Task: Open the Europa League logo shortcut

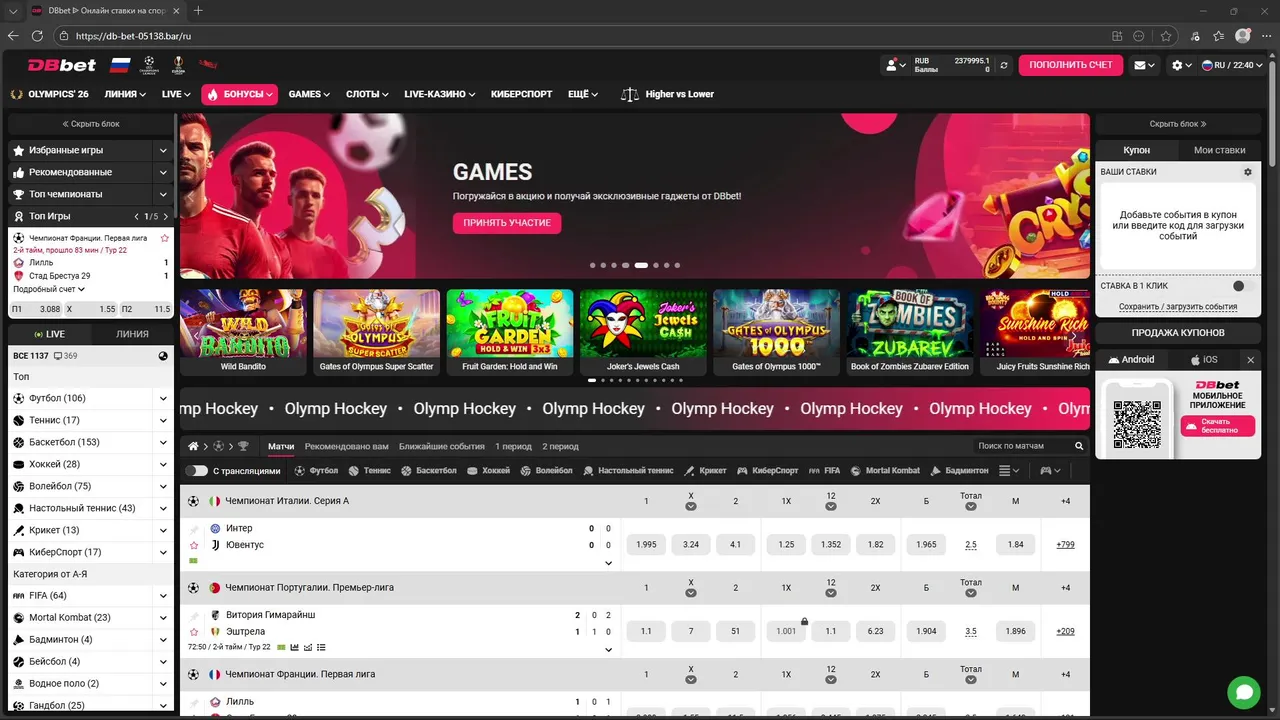Action: click(x=178, y=65)
